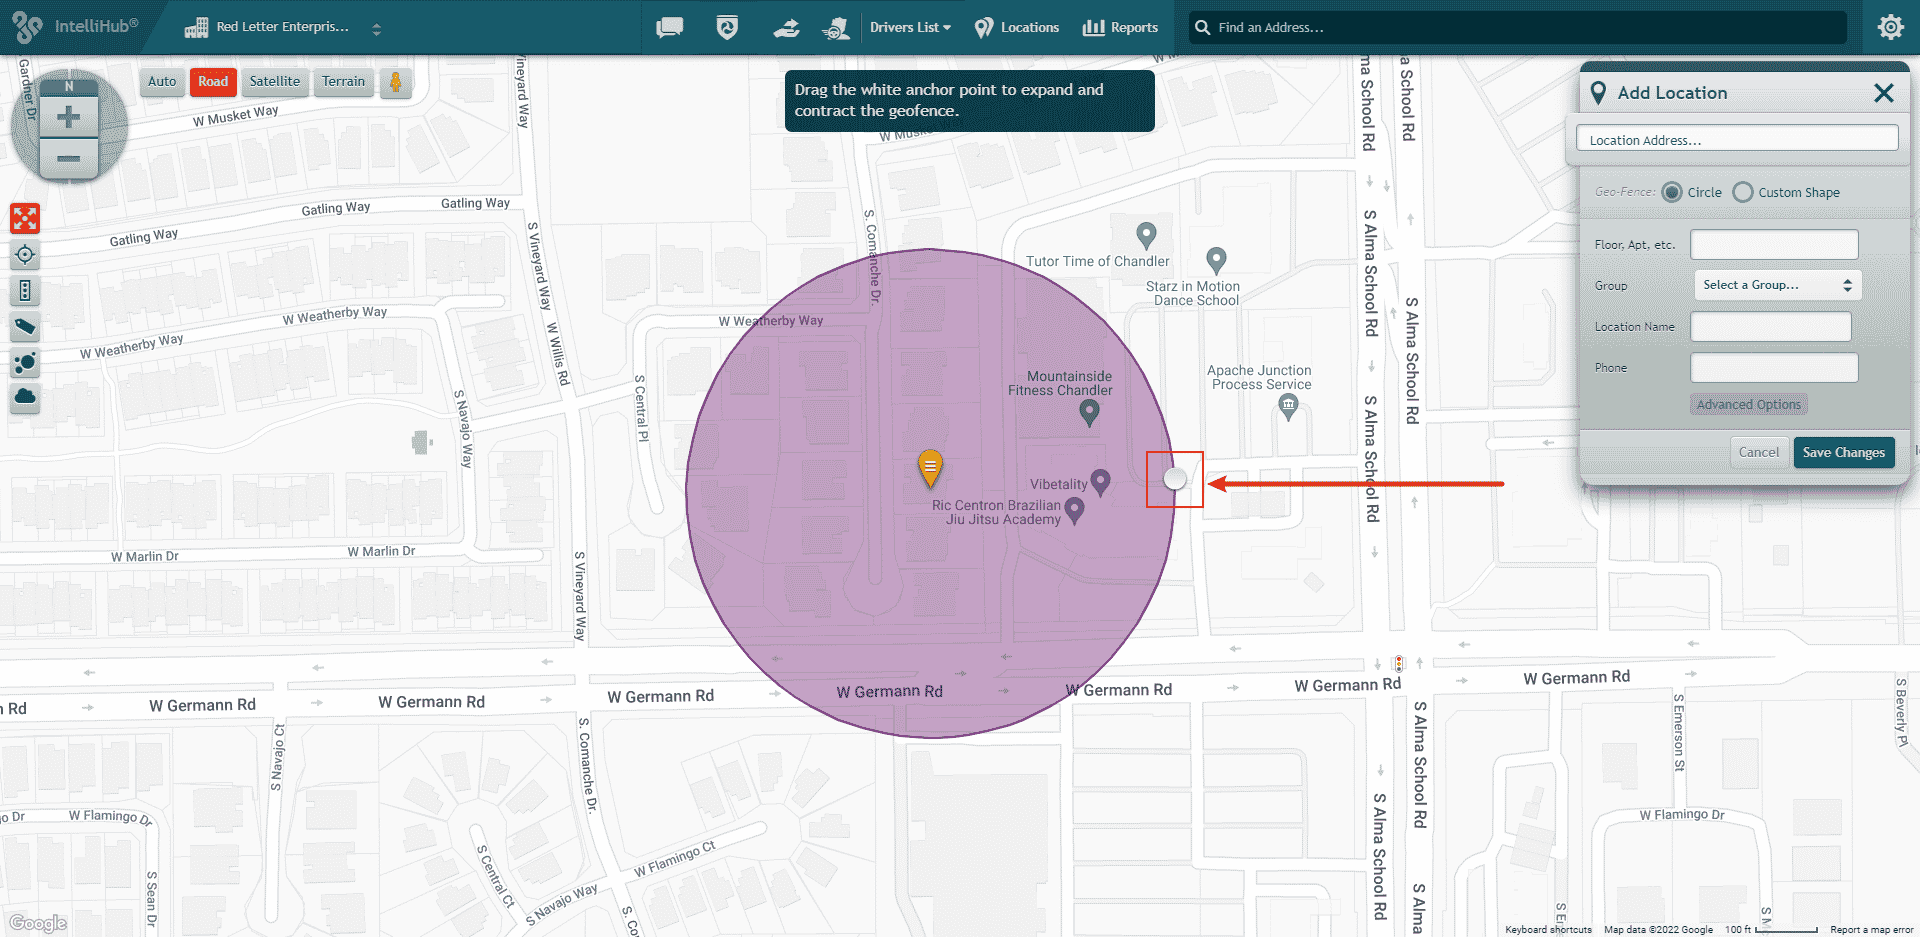This screenshot has height=937, width=1920.
Task: Select the safety shield icon in top bar
Action: point(726,27)
